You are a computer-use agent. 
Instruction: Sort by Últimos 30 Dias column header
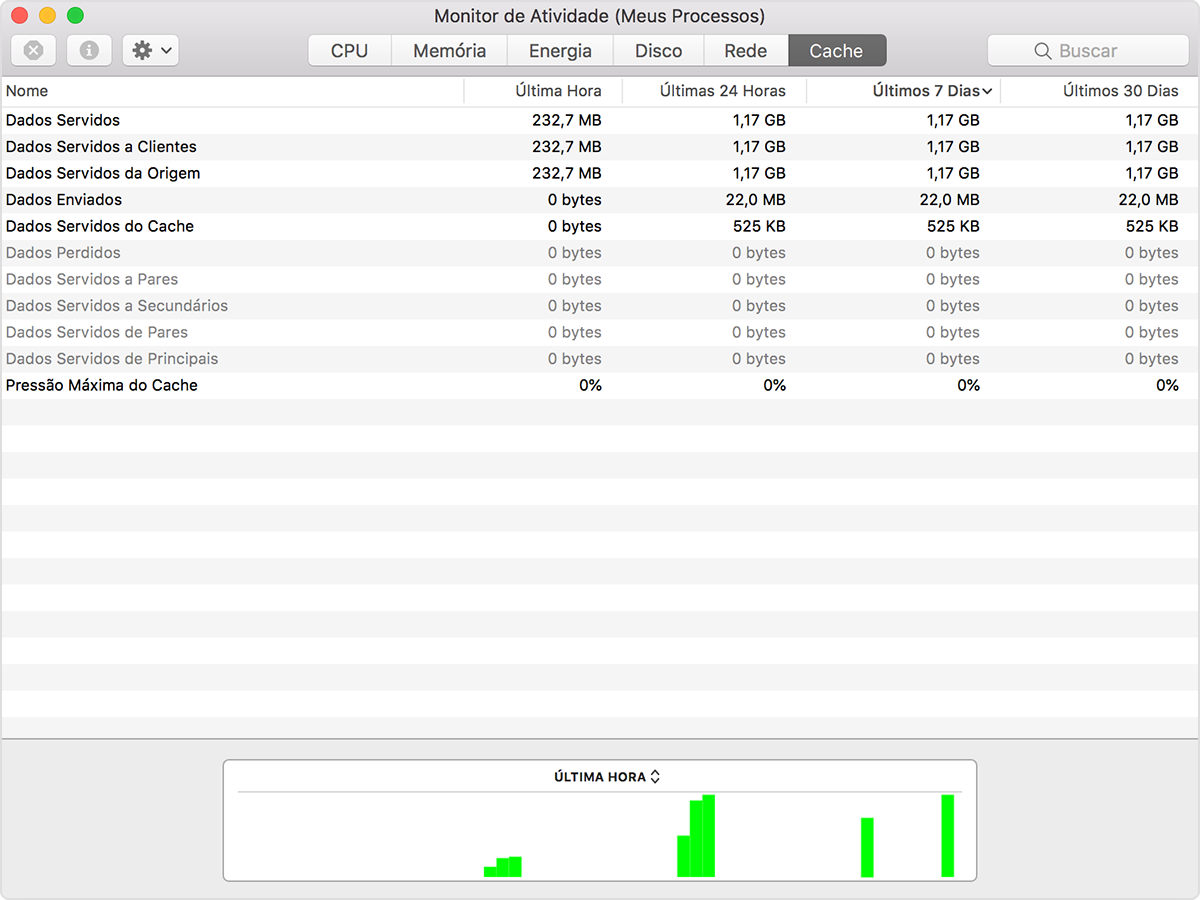pos(1100,91)
